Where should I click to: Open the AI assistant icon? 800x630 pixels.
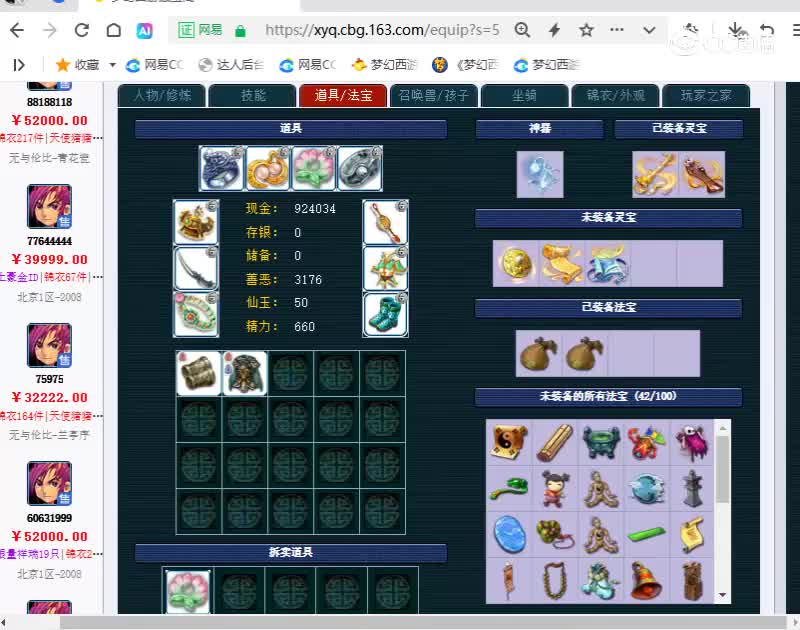point(144,31)
